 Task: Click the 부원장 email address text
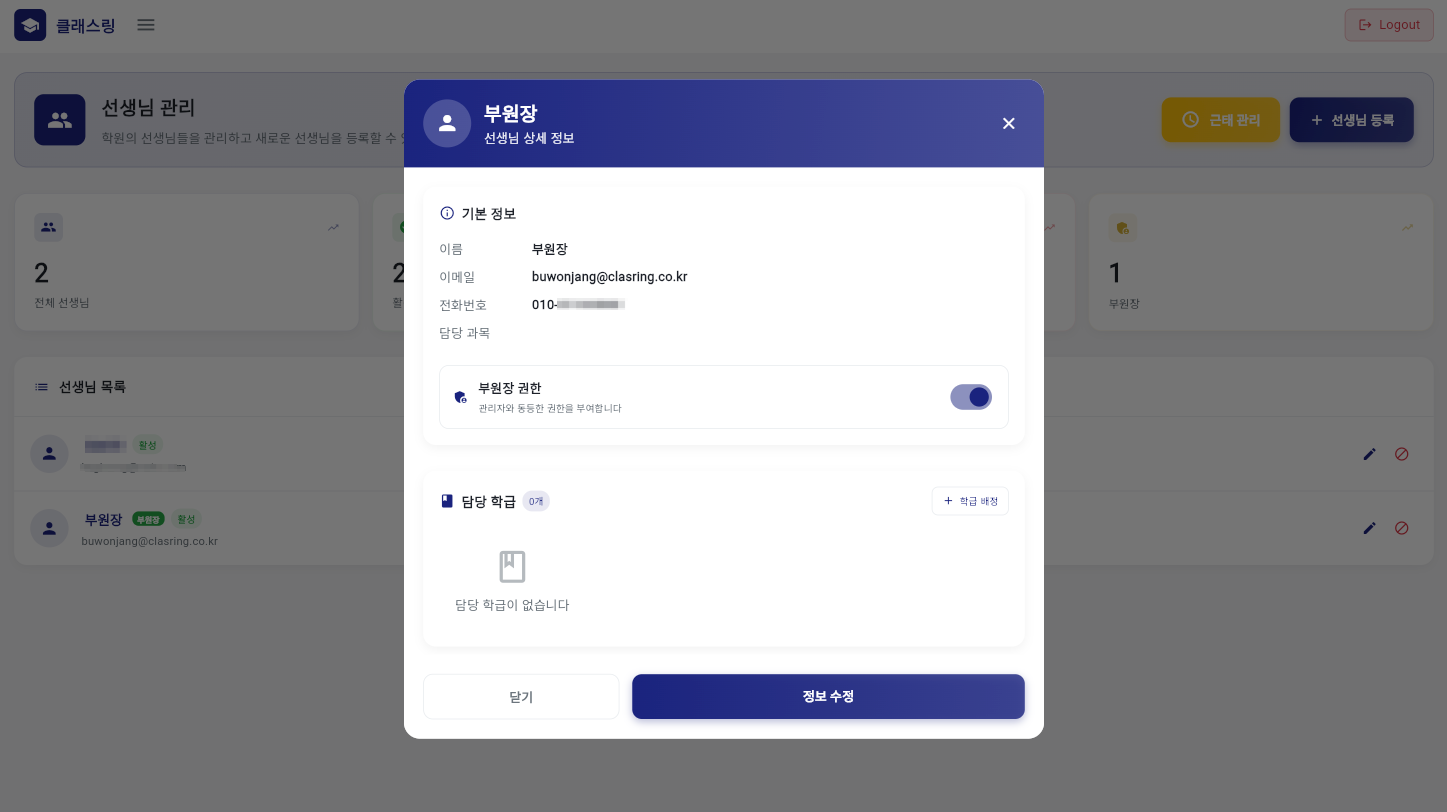click(609, 277)
